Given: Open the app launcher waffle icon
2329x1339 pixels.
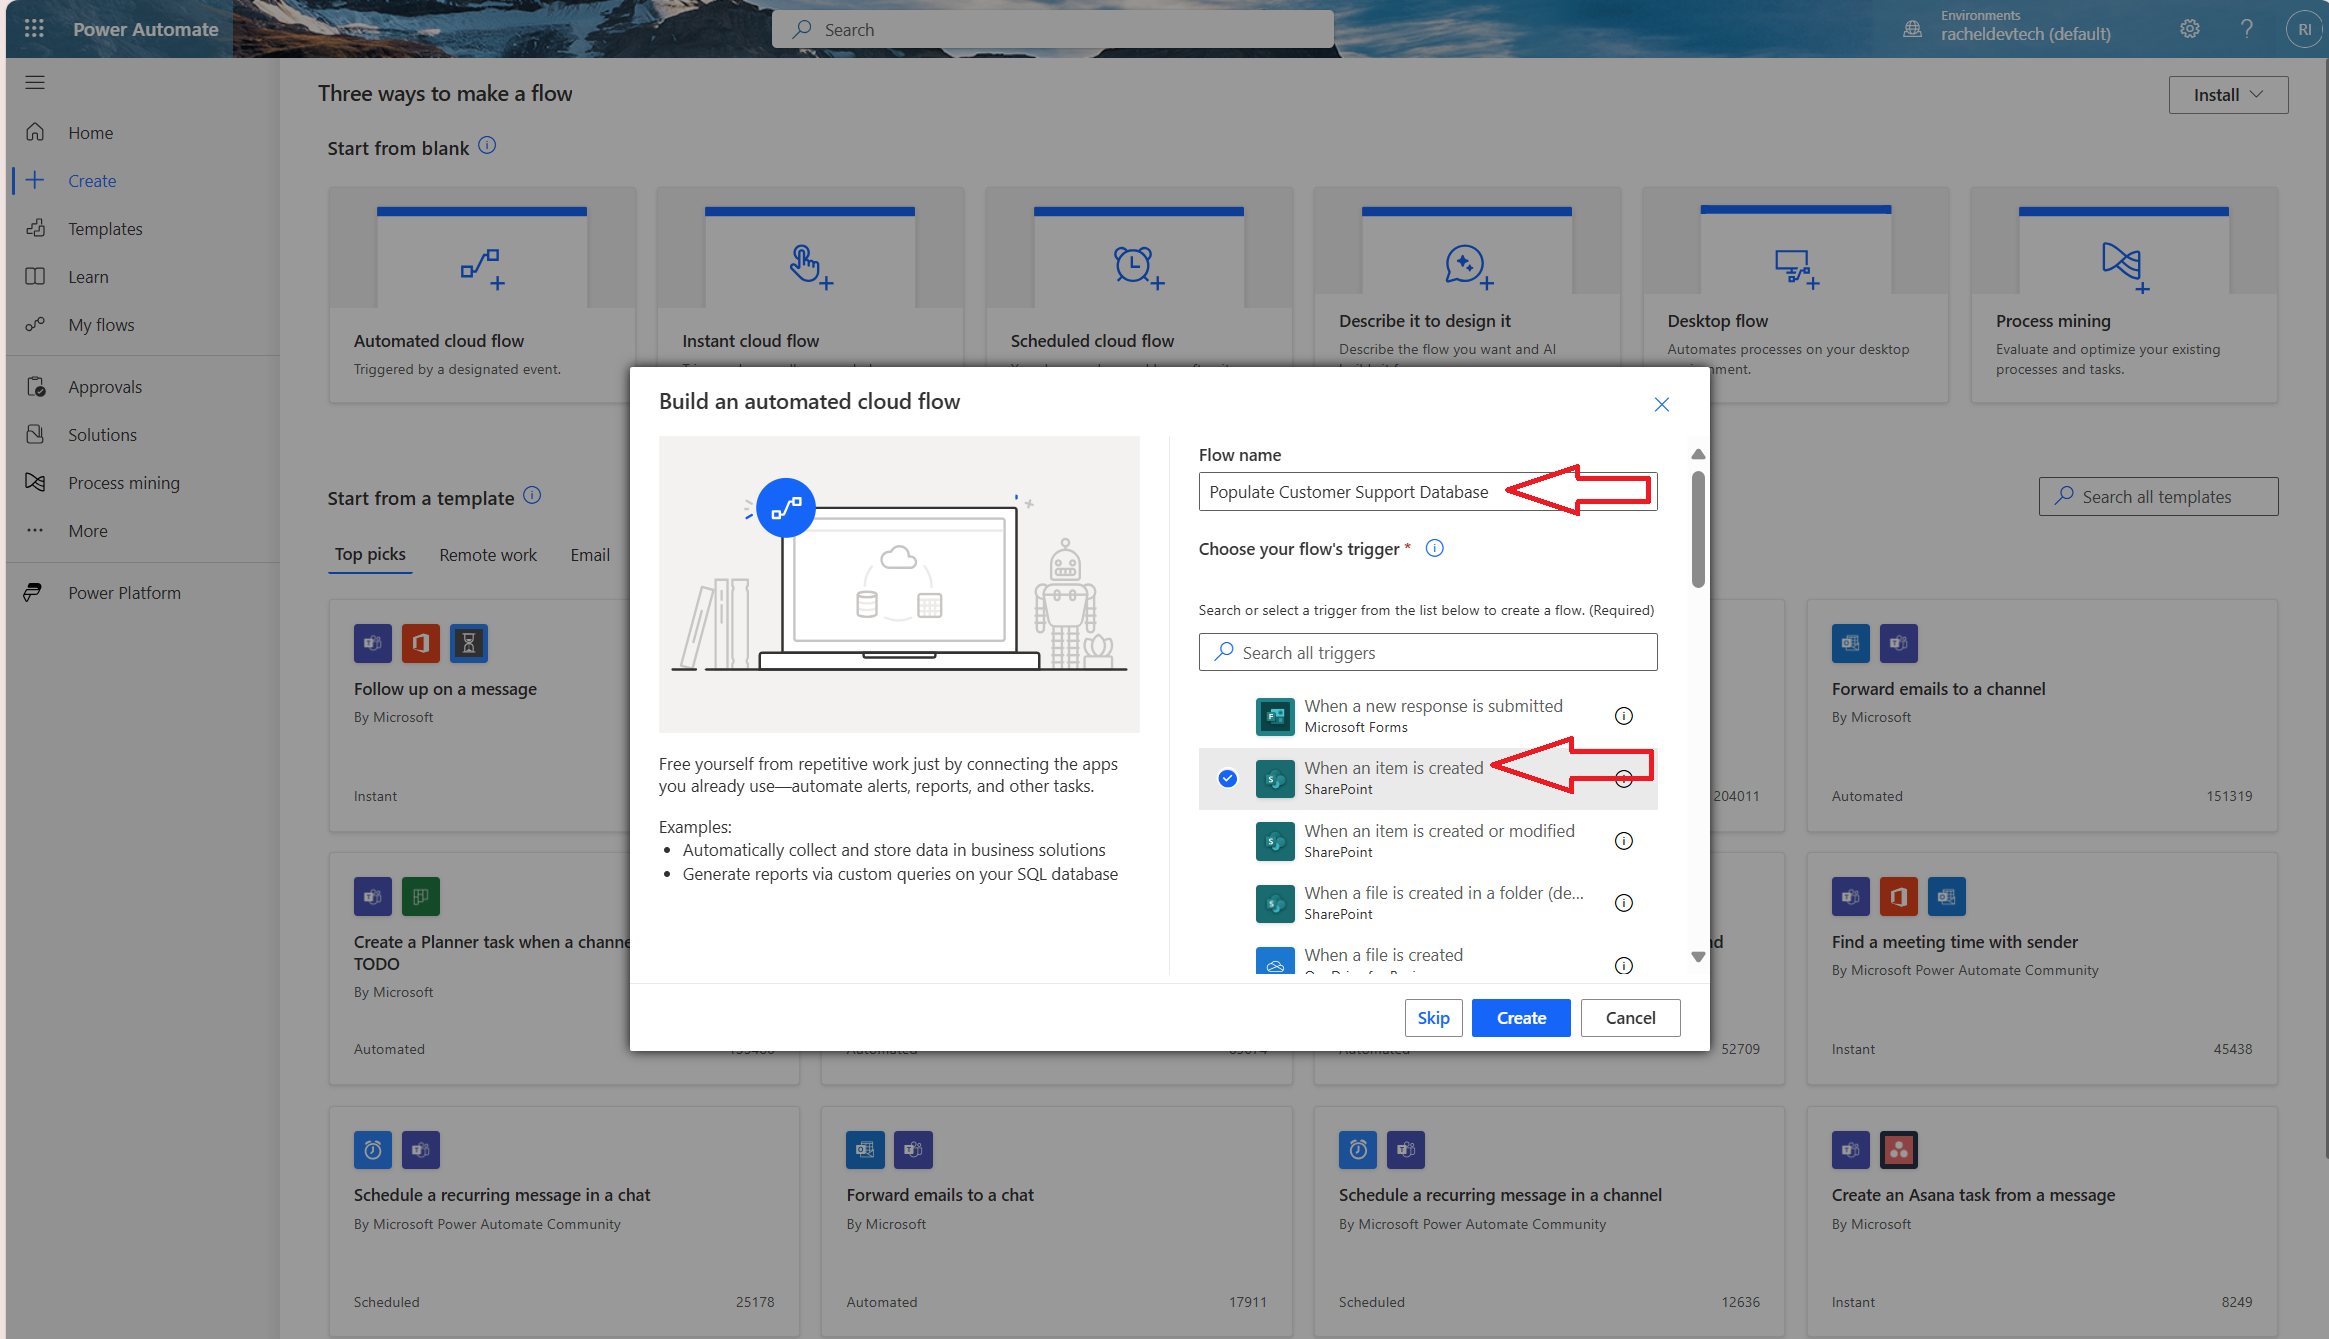Looking at the screenshot, I should (34, 29).
